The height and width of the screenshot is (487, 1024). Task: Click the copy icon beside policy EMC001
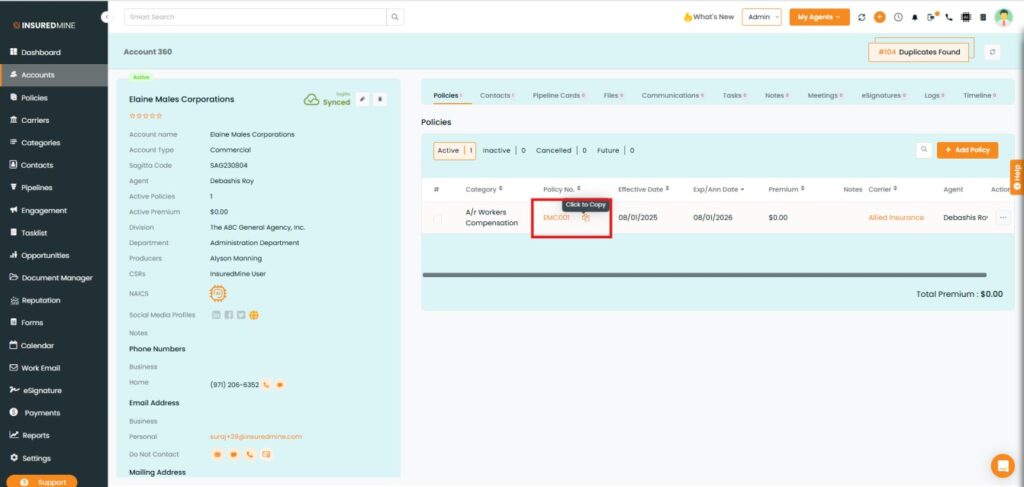point(586,217)
